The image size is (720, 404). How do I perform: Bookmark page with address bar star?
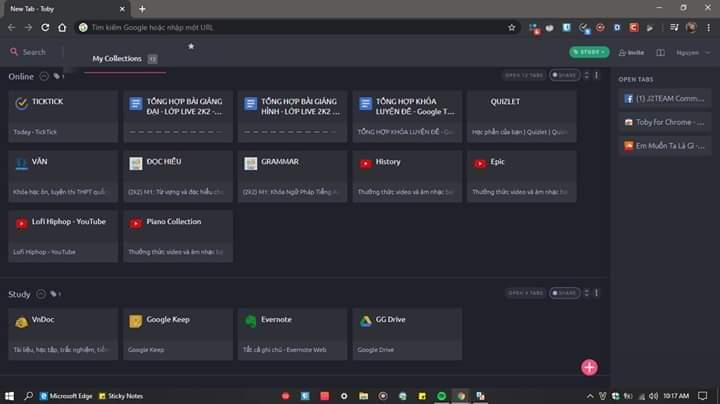coord(512,28)
